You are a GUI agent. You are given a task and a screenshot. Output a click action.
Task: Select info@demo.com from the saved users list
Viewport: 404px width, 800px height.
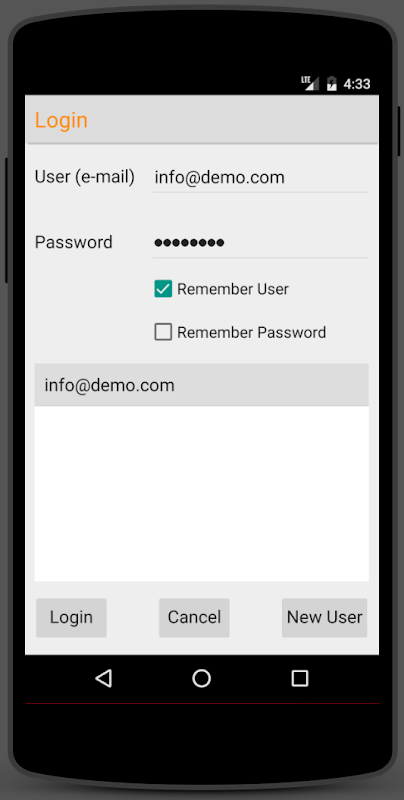201,385
